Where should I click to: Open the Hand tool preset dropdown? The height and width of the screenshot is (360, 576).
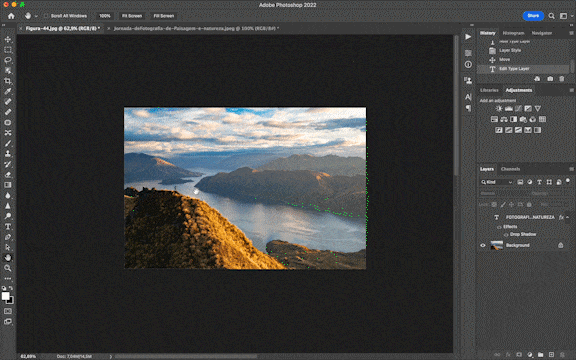point(36,16)
